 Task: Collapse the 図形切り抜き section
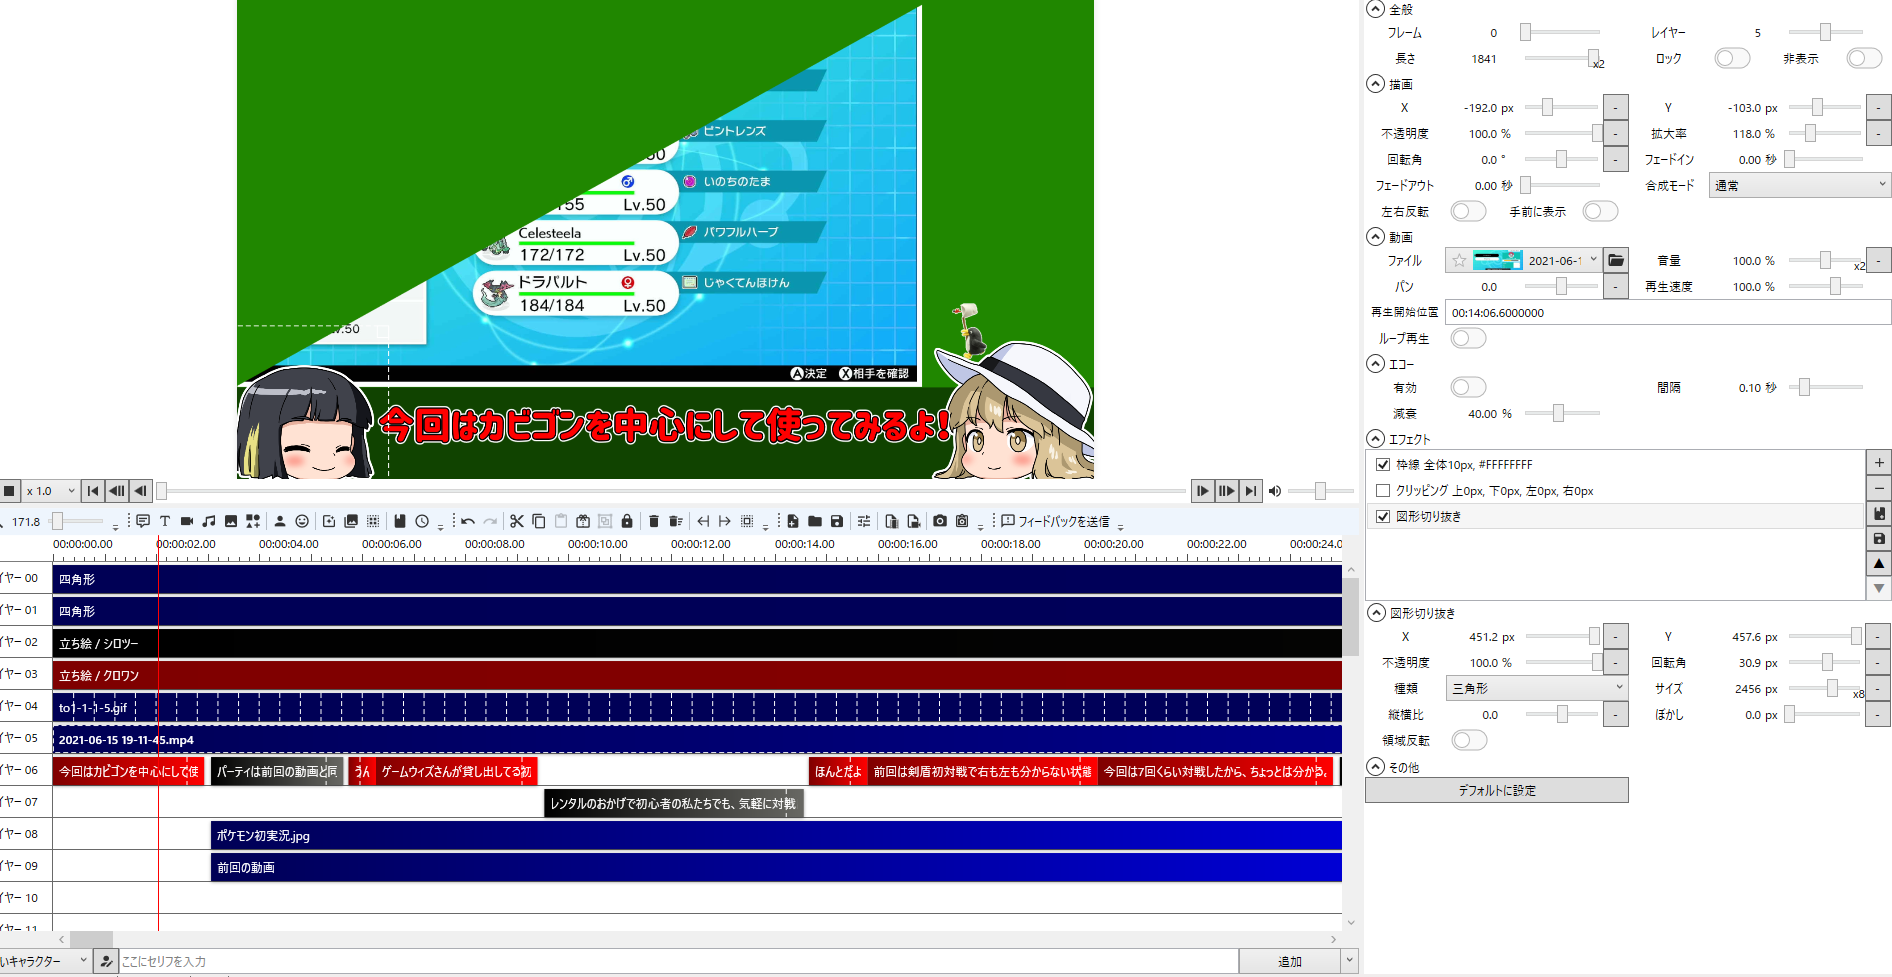[x=1377, y=613]
